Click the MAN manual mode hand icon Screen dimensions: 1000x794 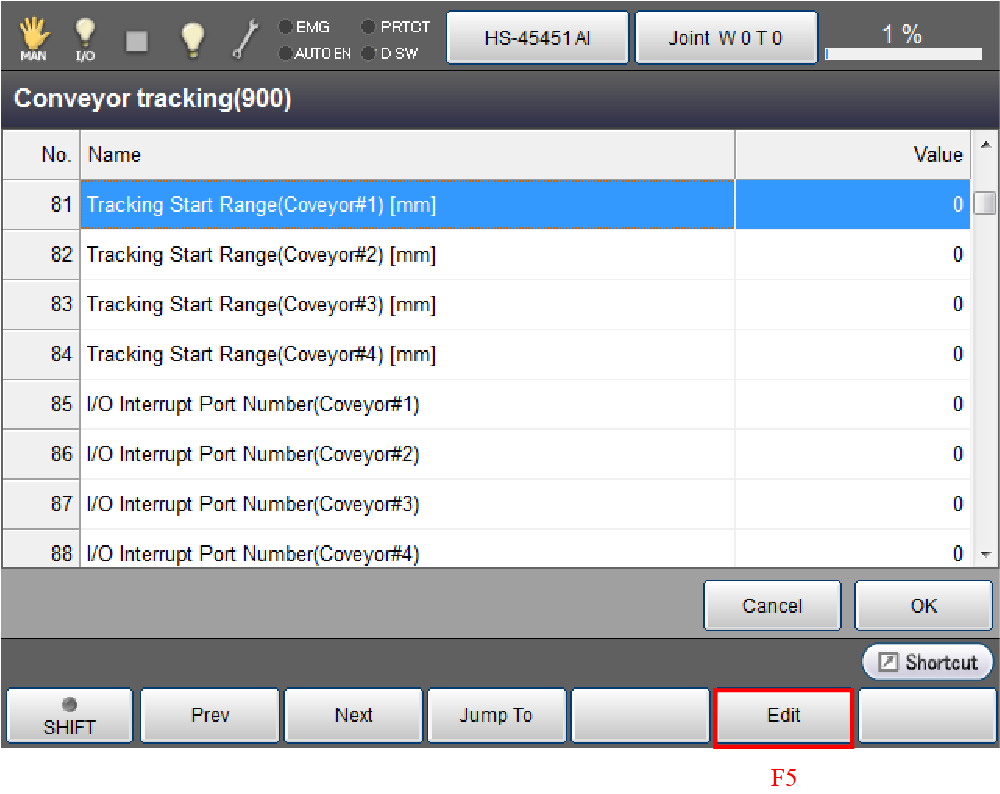33,38
